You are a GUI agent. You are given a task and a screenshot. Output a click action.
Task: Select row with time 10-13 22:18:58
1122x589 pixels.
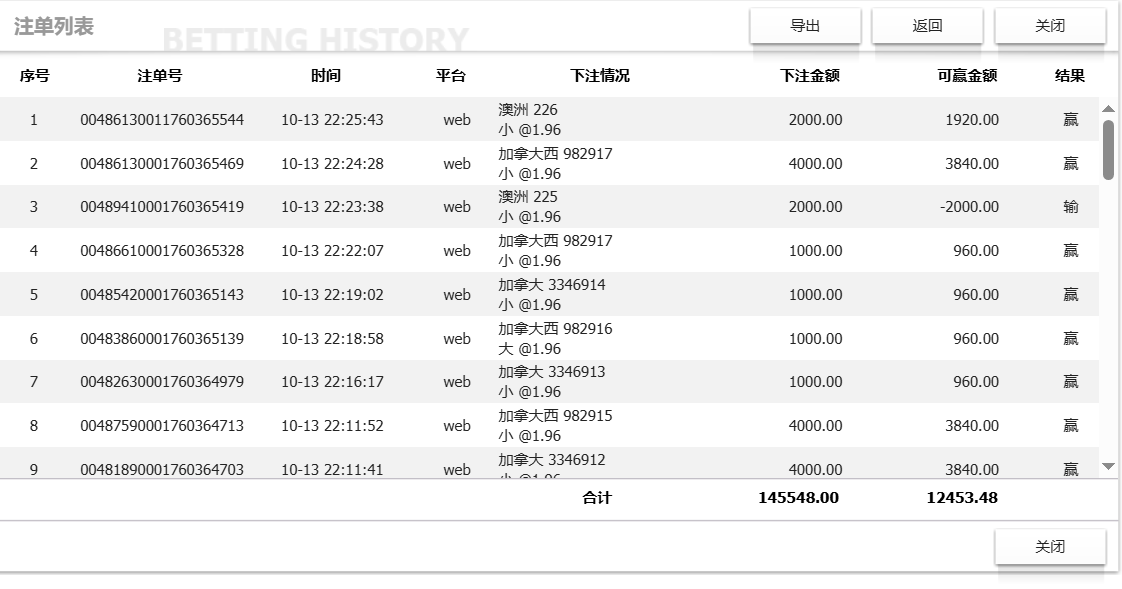click(332, 339)
